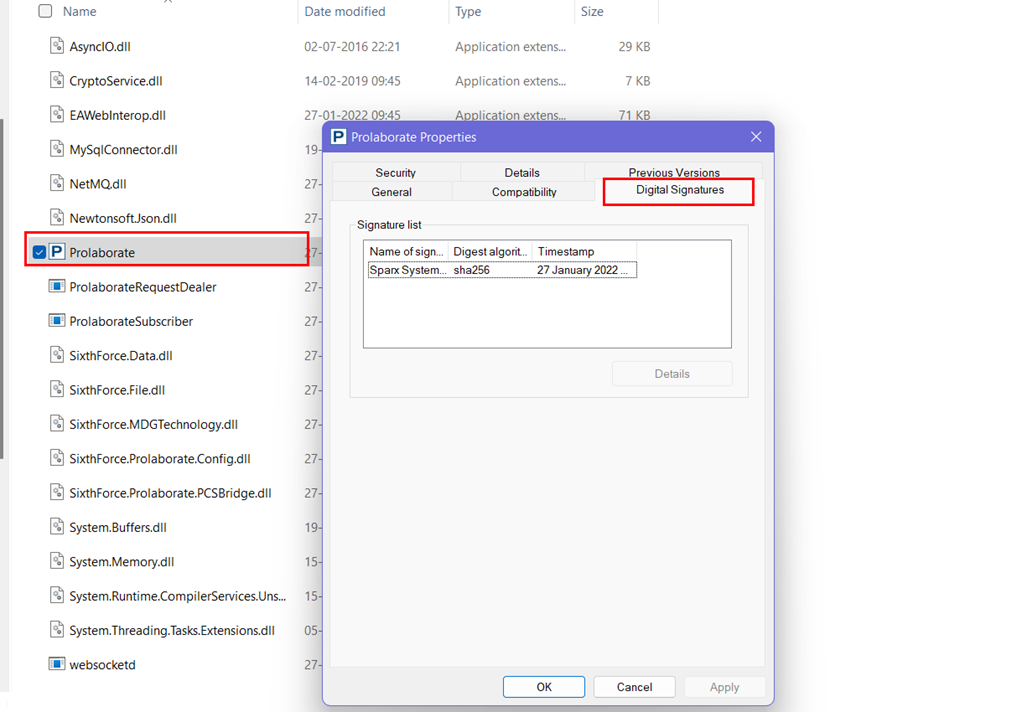
Task: Click the Prolaborate application P icon in list
Action: click(x=57, y=252)
